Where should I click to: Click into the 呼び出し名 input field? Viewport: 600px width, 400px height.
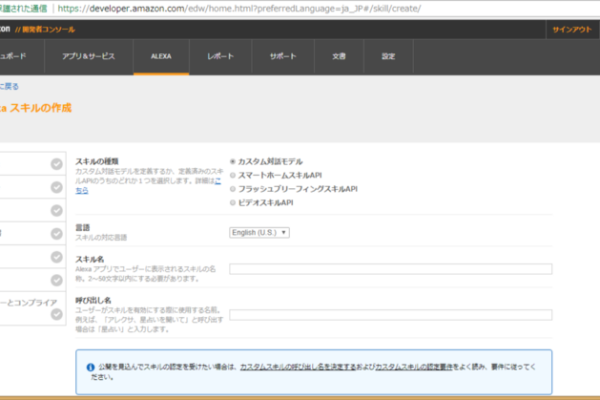390,314
